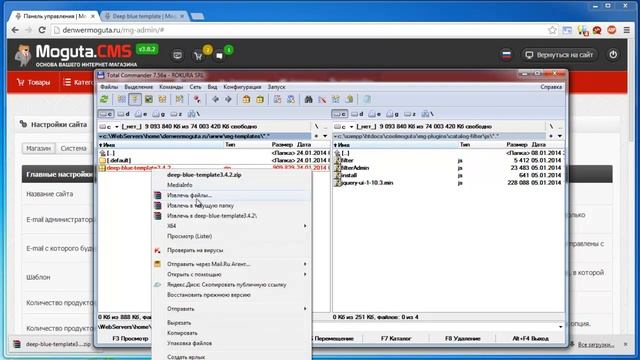Click F8 Удаление function button
Viewport: 640px width, 360px height.
[462, 338]
